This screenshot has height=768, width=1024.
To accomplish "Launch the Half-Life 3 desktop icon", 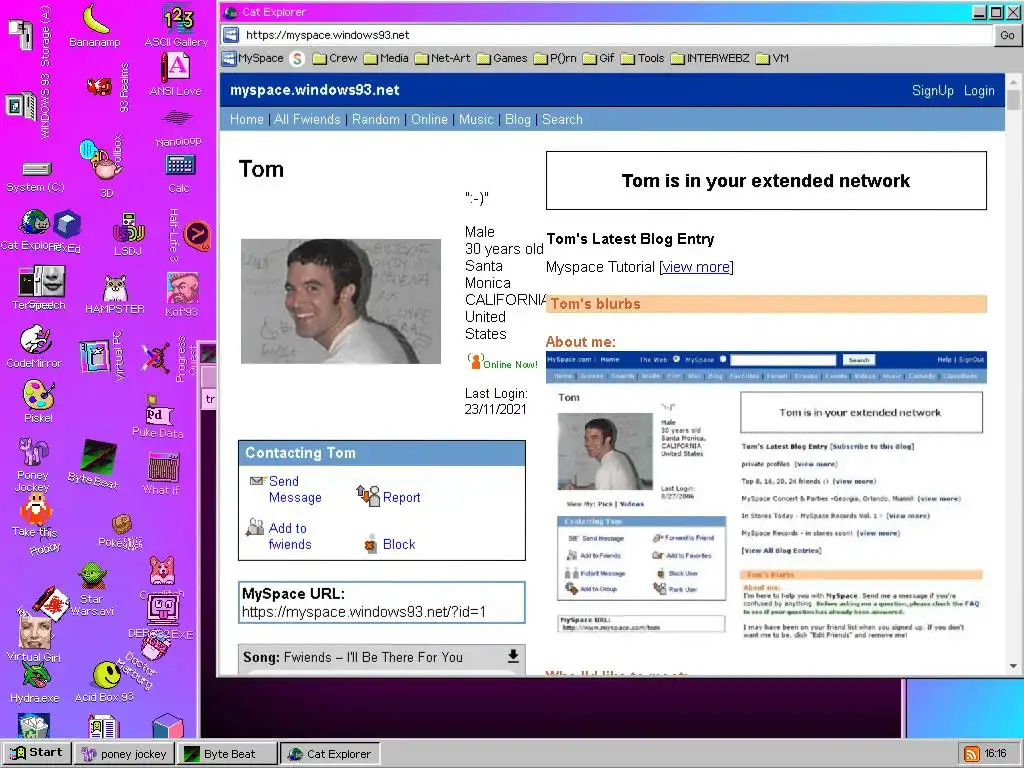I will point(189,234).
